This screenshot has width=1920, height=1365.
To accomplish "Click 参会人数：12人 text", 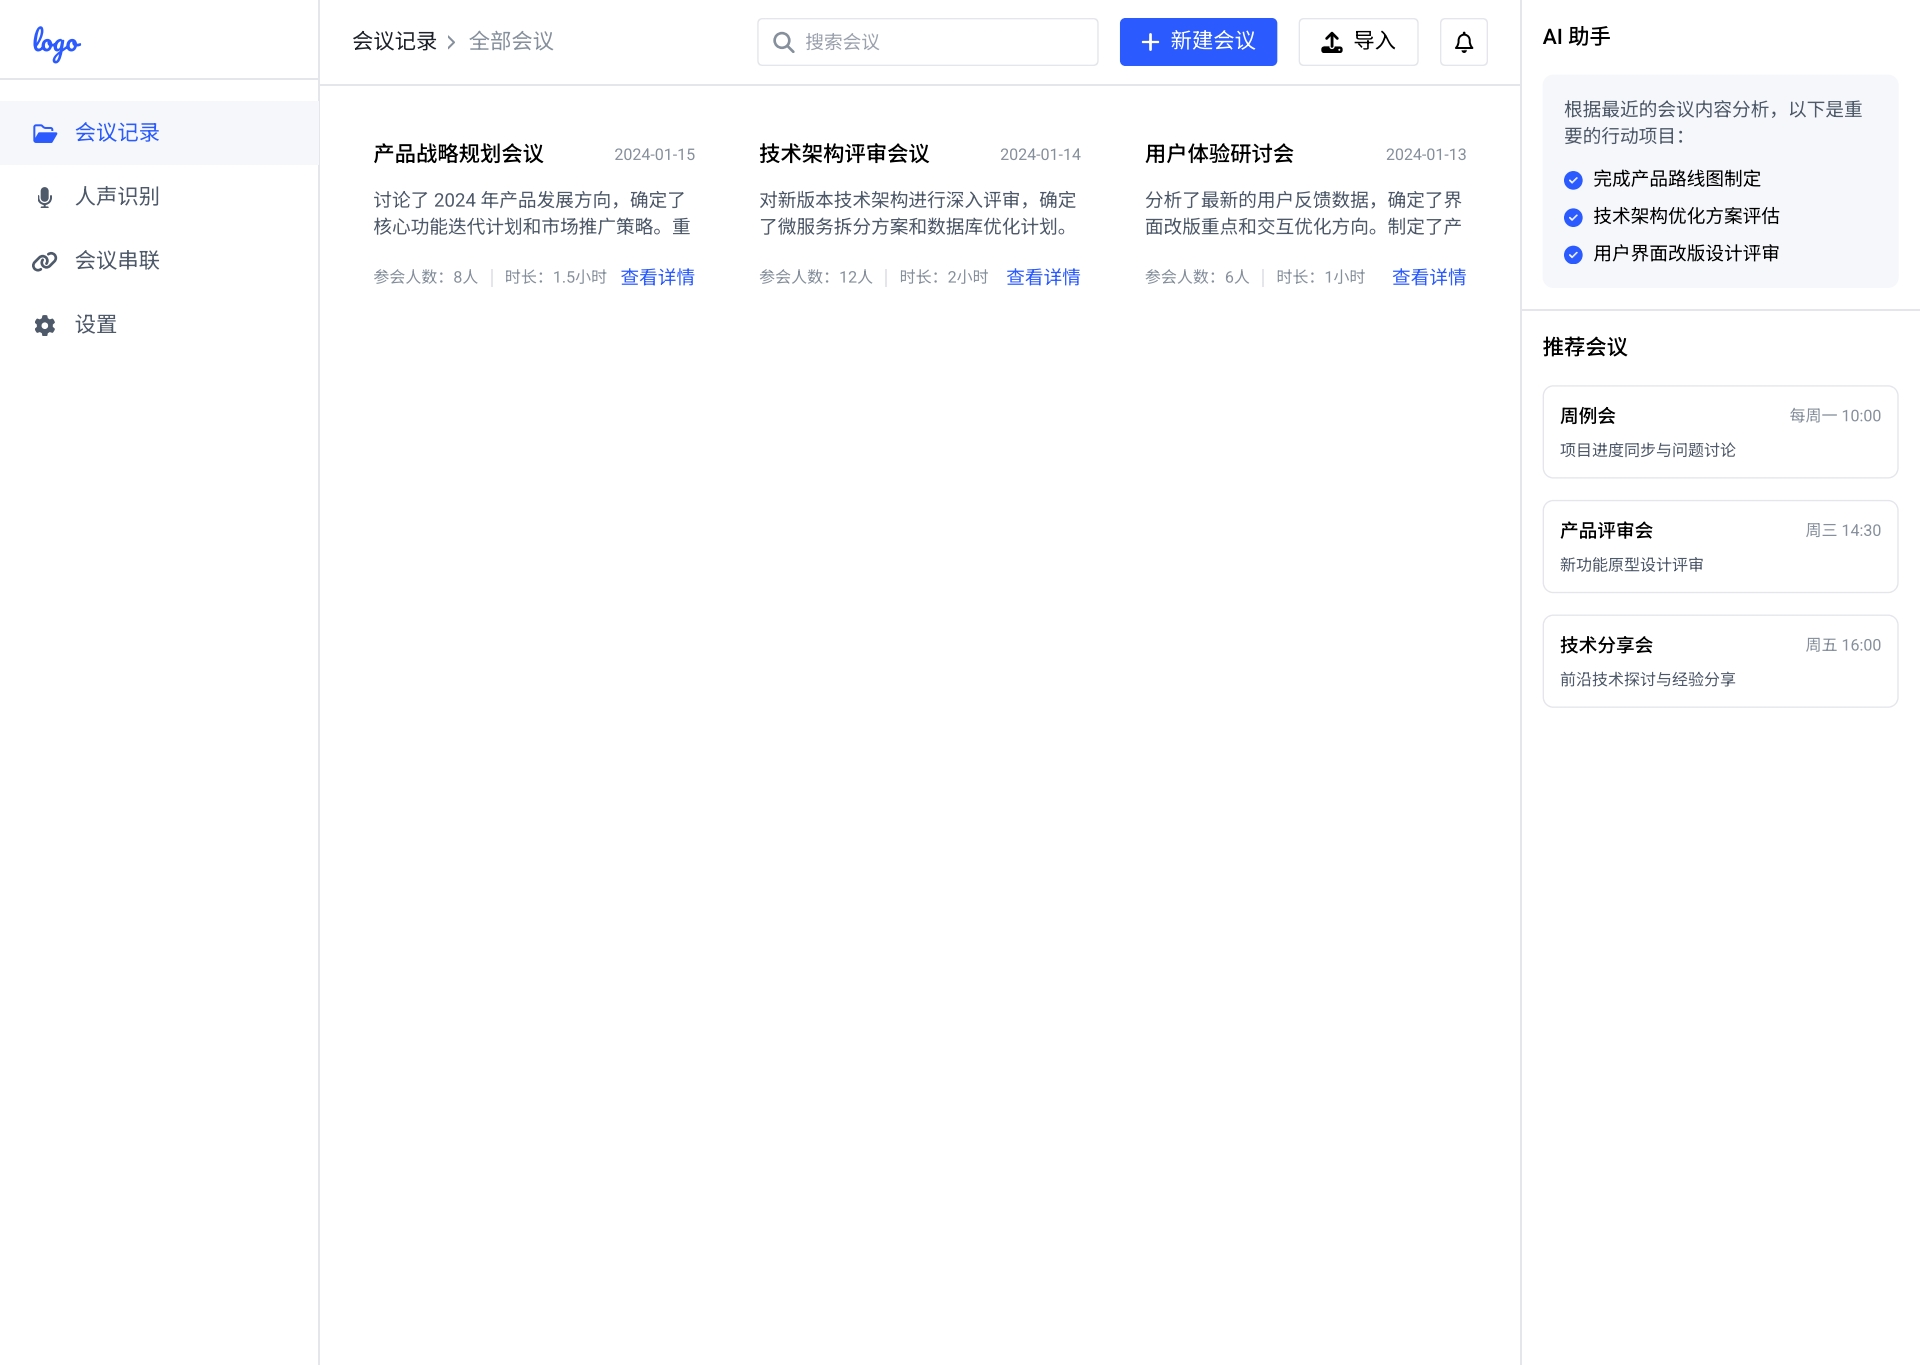I will point(816,277).
